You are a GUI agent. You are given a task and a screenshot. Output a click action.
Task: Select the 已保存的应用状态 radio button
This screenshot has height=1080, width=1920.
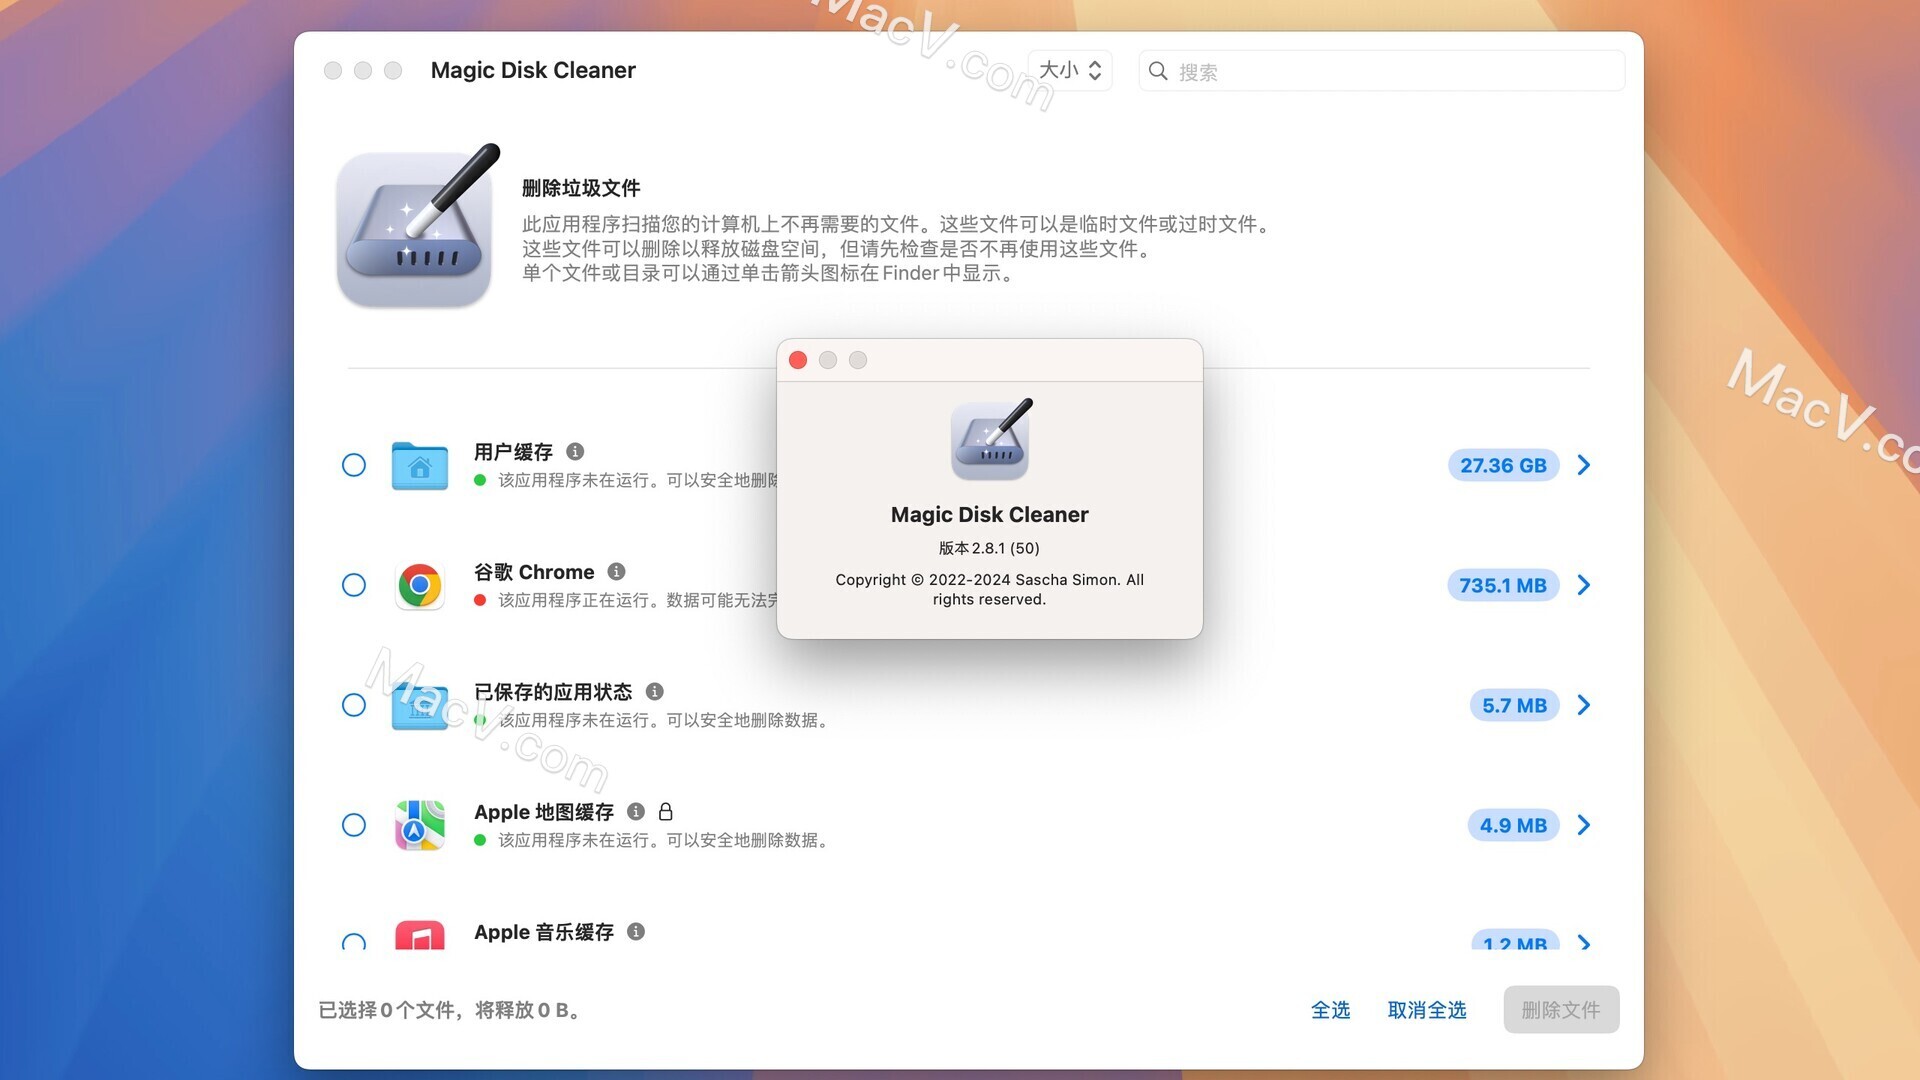[x=354, y=705]
